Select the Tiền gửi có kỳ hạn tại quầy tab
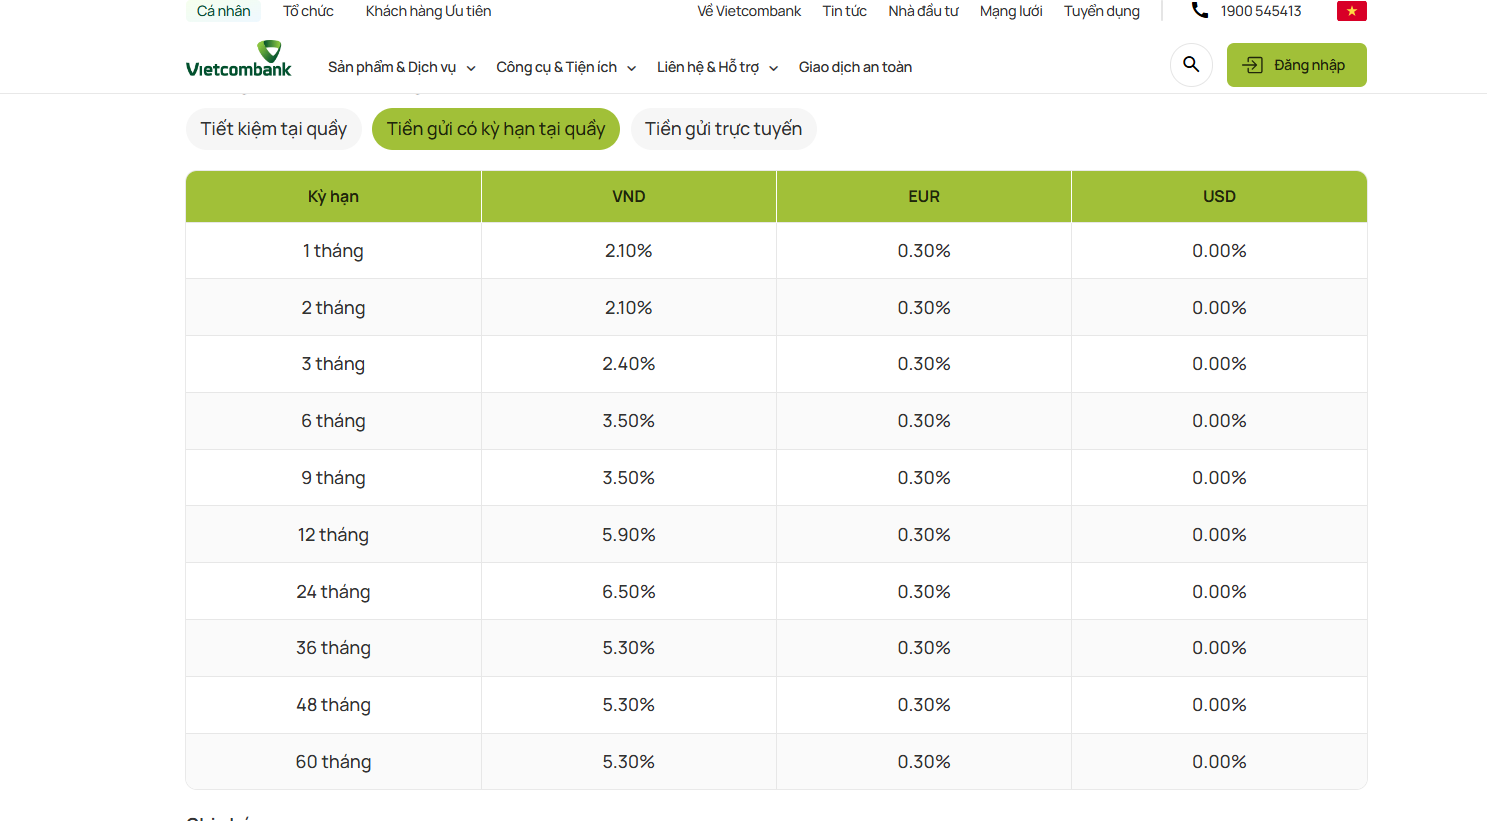The height and width of the screenshot is (821, 1487). [496, 129]
